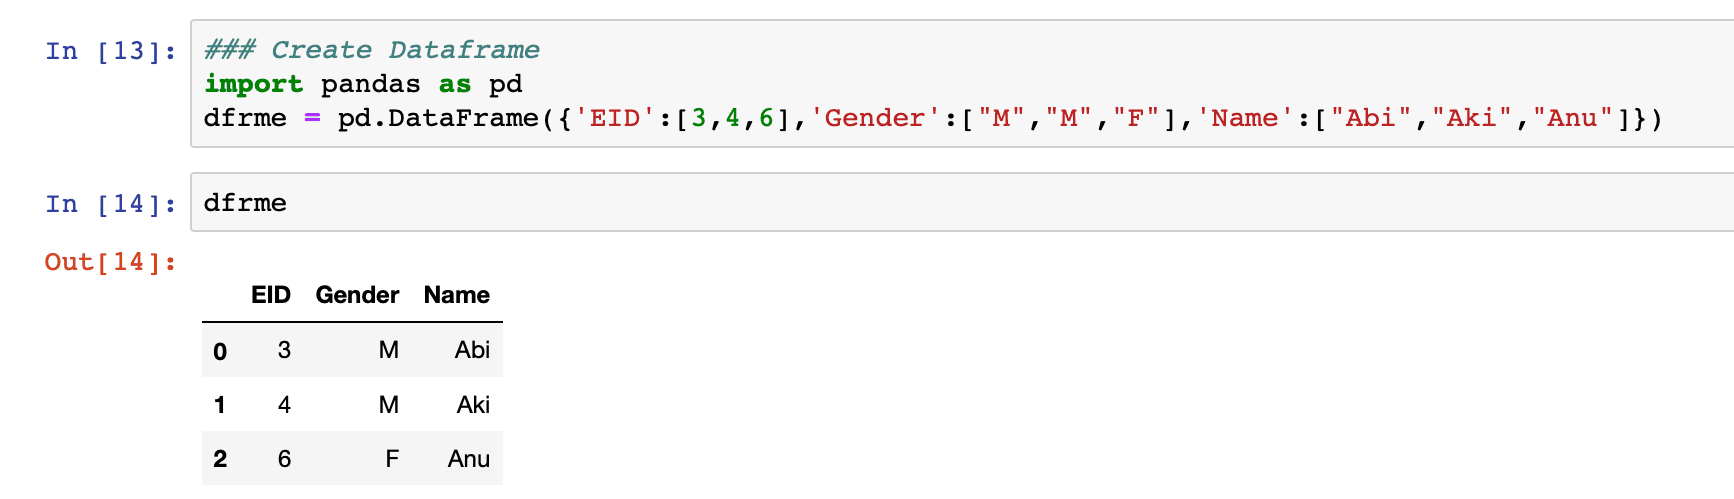Click the pd.DataFrame text in code
Image resolution: width=1734 pixels, height=499 pixels.
438,118
